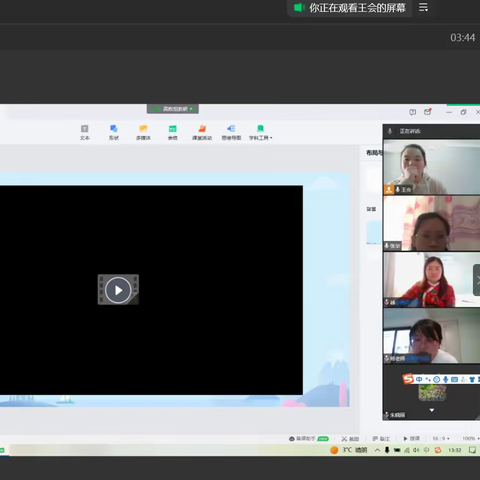The image size is (480, 480).
Task: Click the red Sogou tray icon
Action: tap(438, 450)
